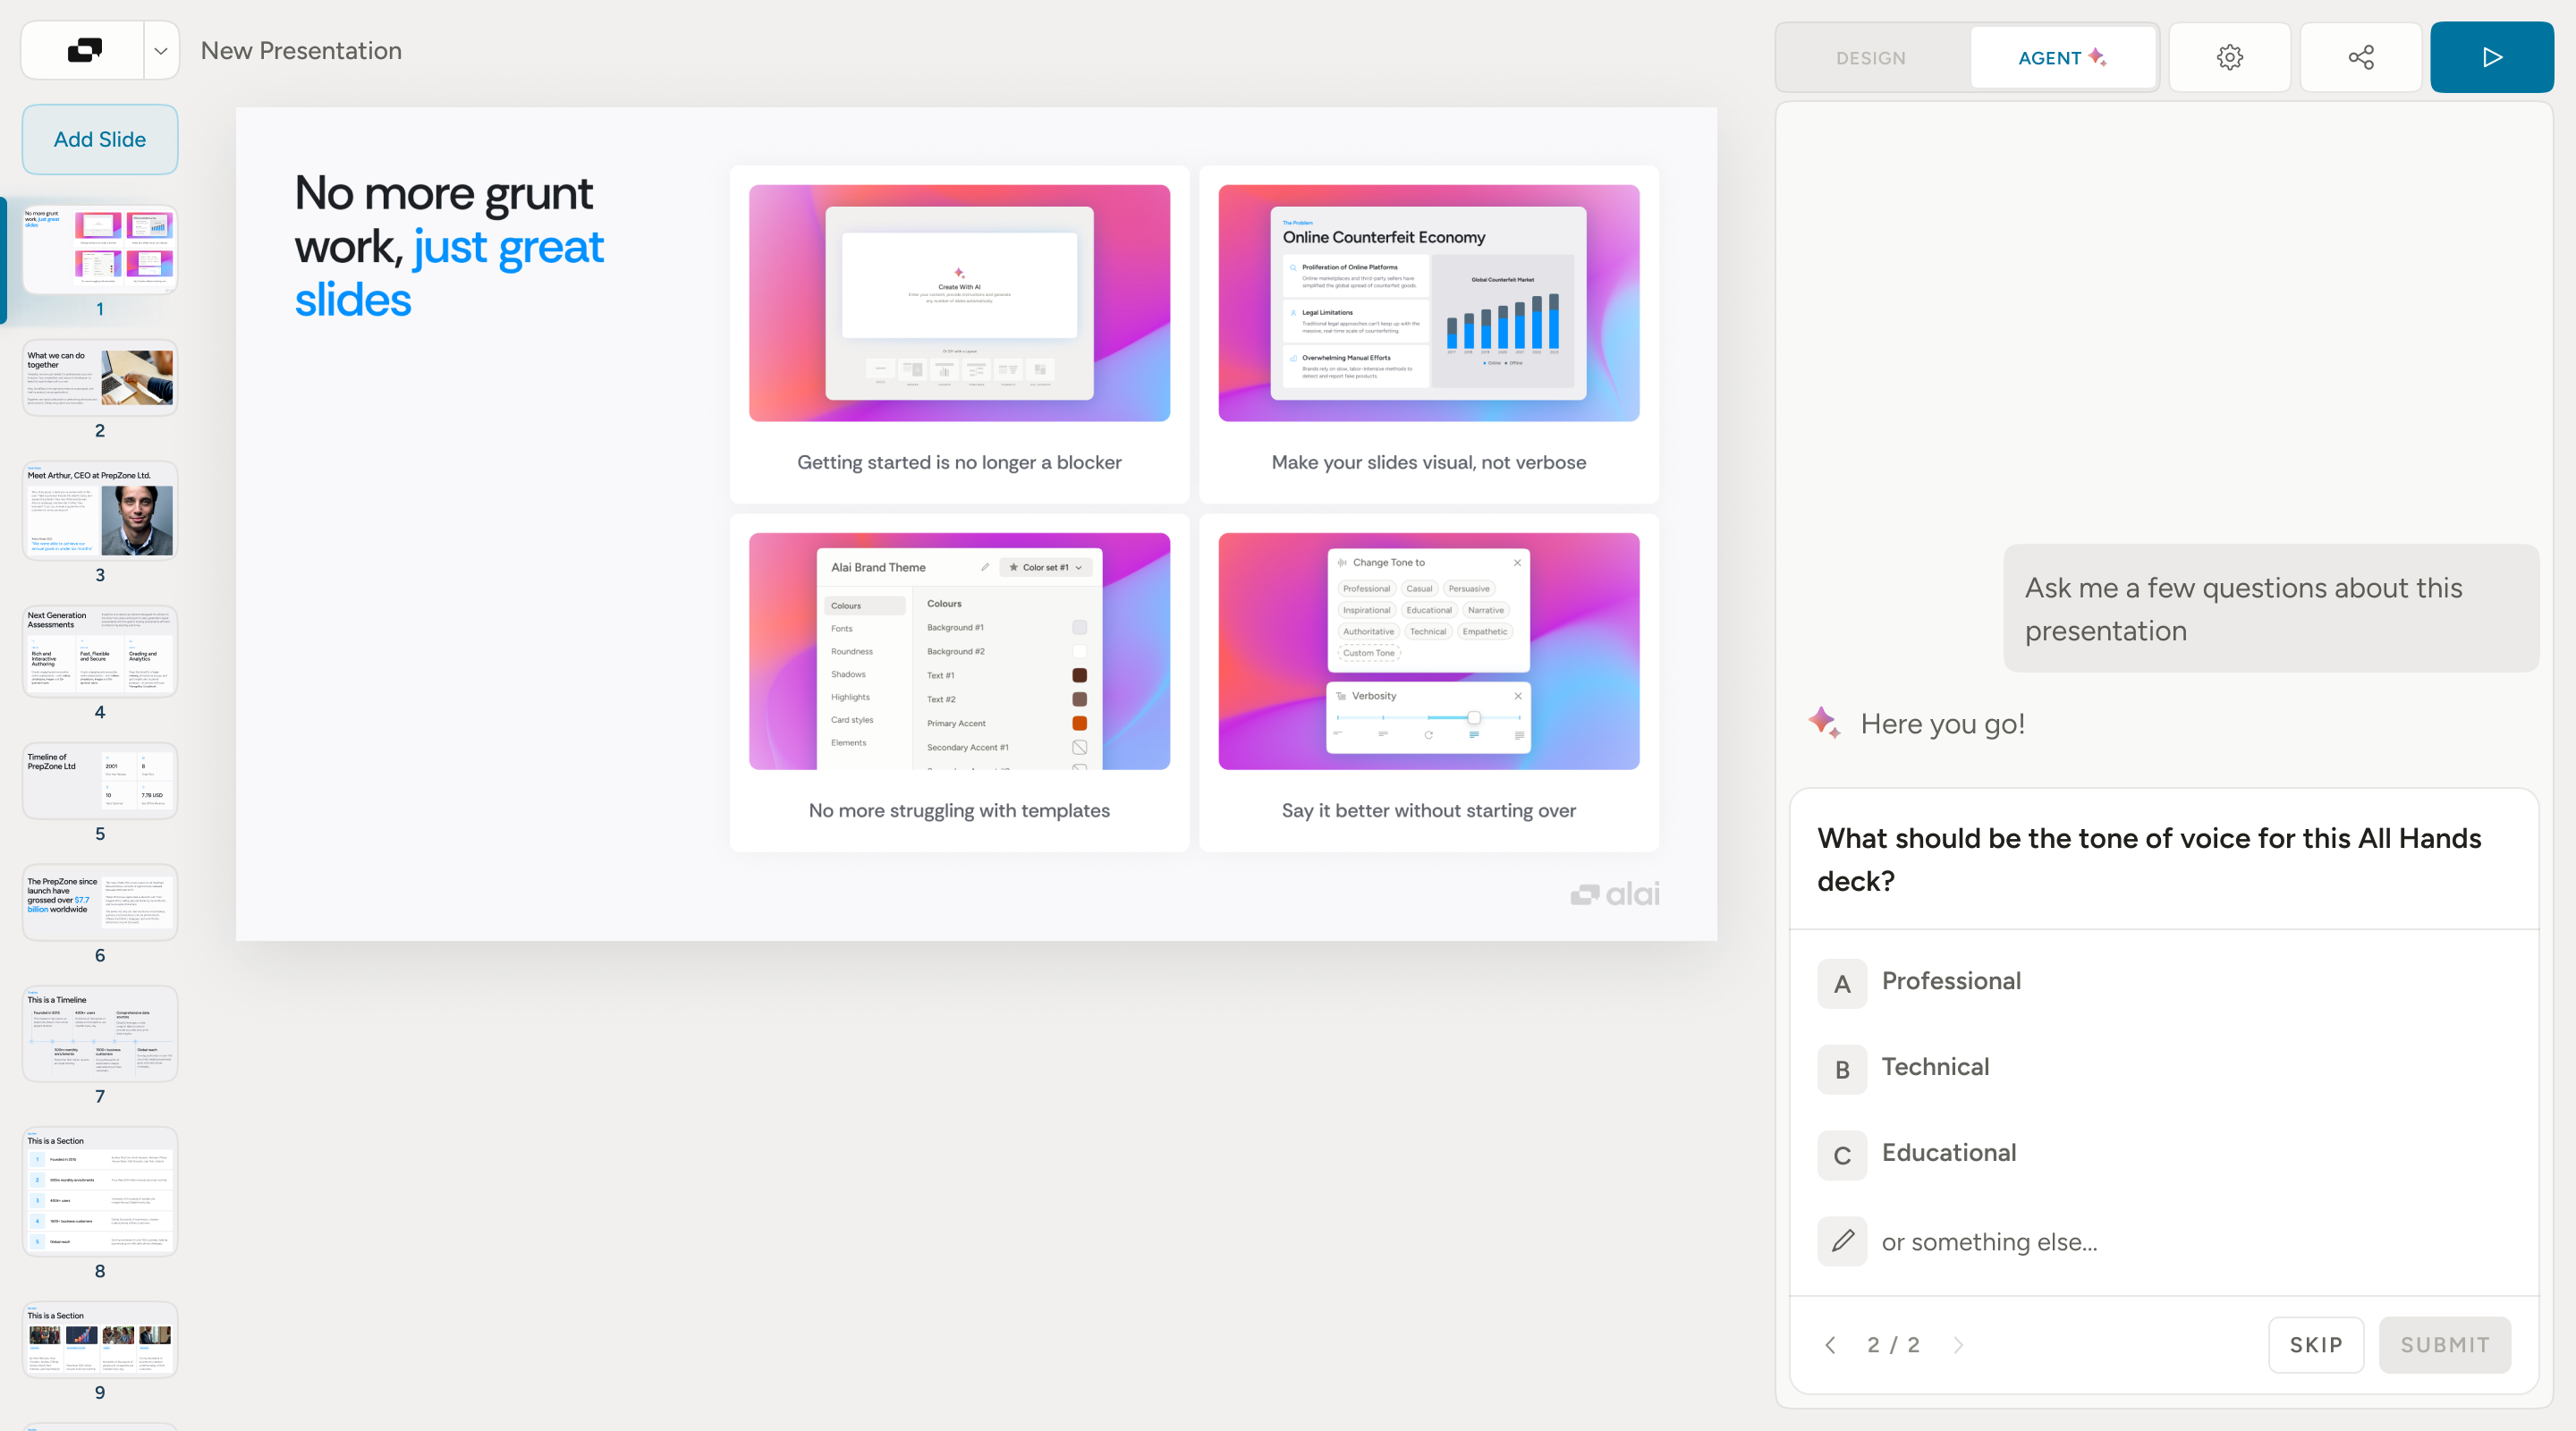Screen dimensions: 2576x1431
Task: Go to the previous question arrow
Action: pyautogui.click(x=1830, y=1345)
